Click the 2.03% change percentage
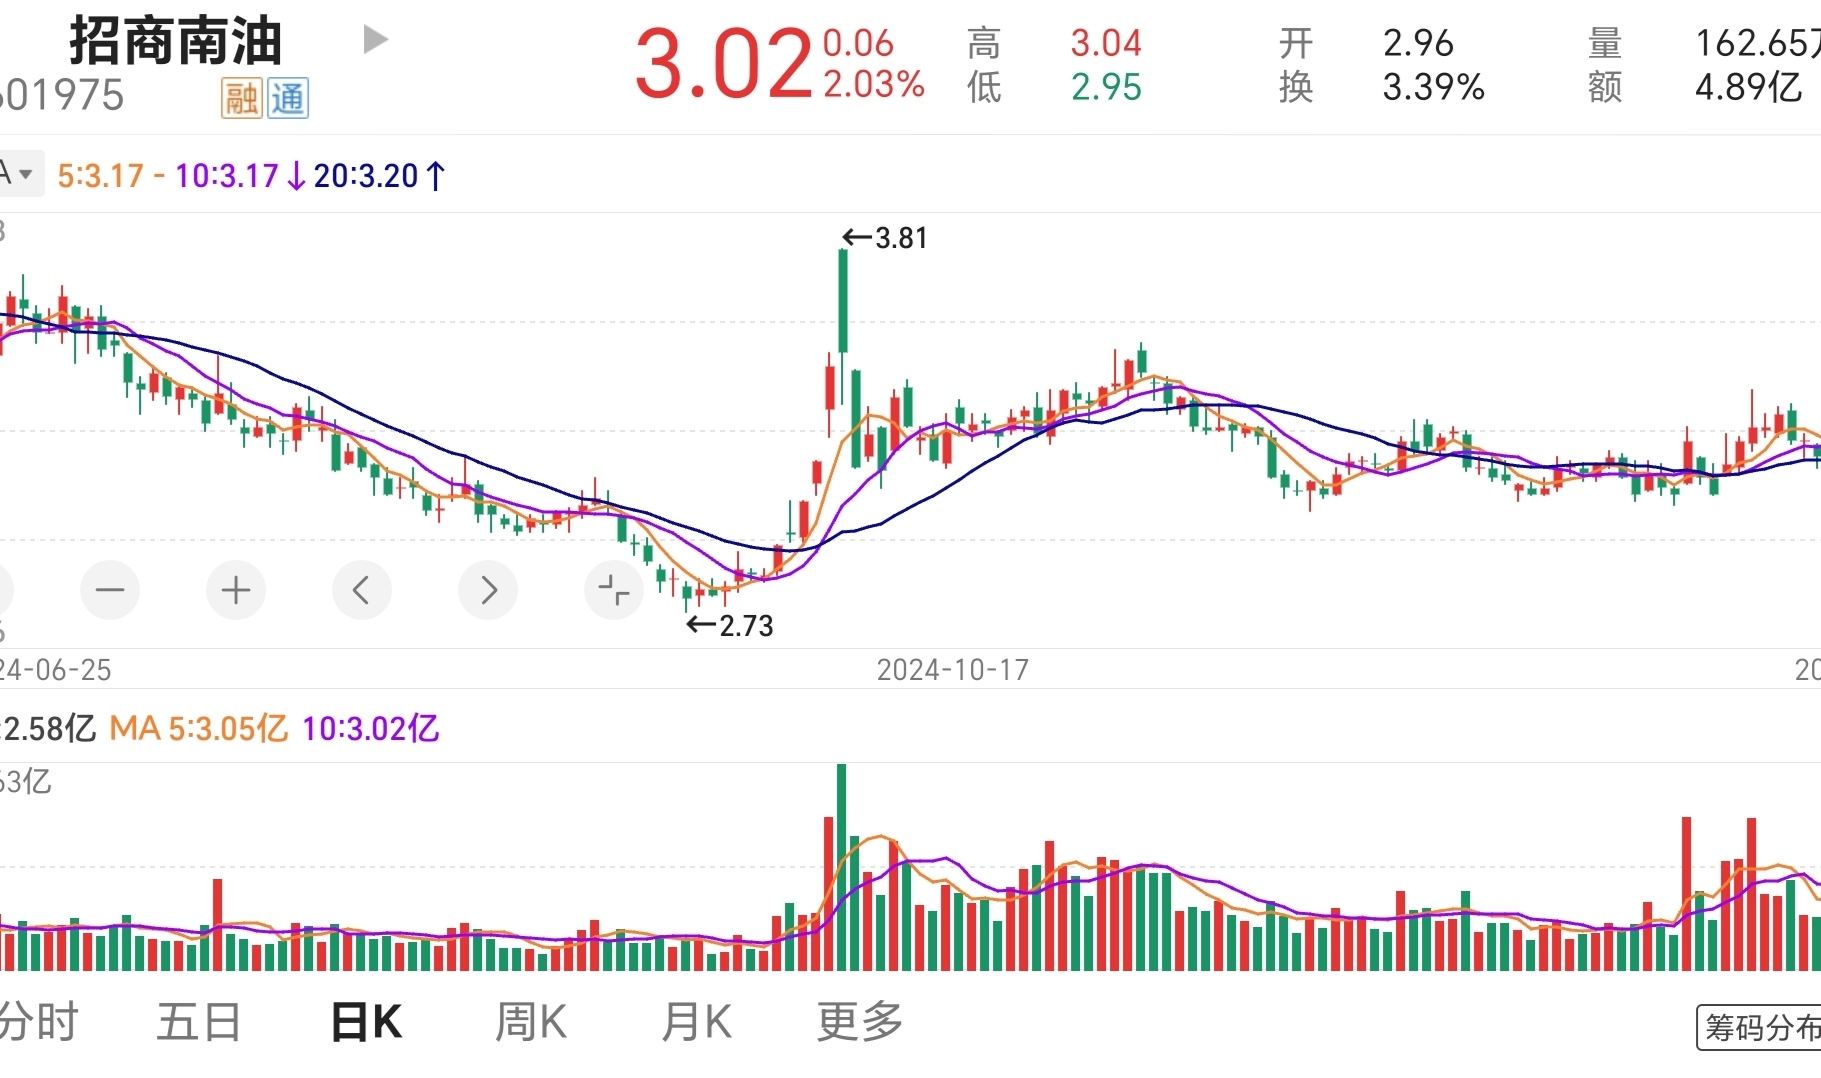The height and width of the screenshot is (1078, 1821). 874,85
